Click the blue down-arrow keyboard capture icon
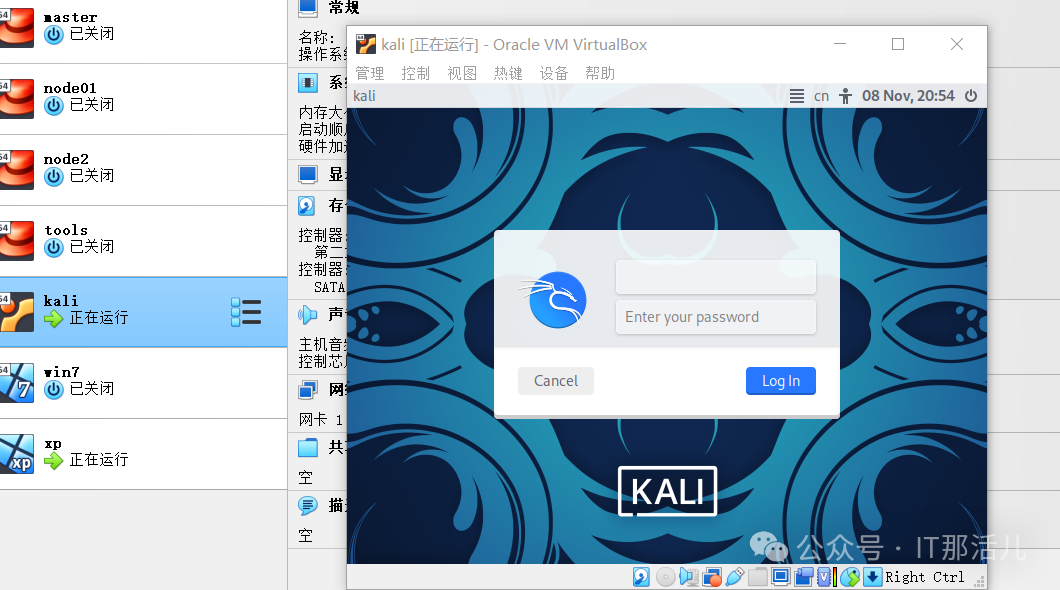 tap(873, 576)
